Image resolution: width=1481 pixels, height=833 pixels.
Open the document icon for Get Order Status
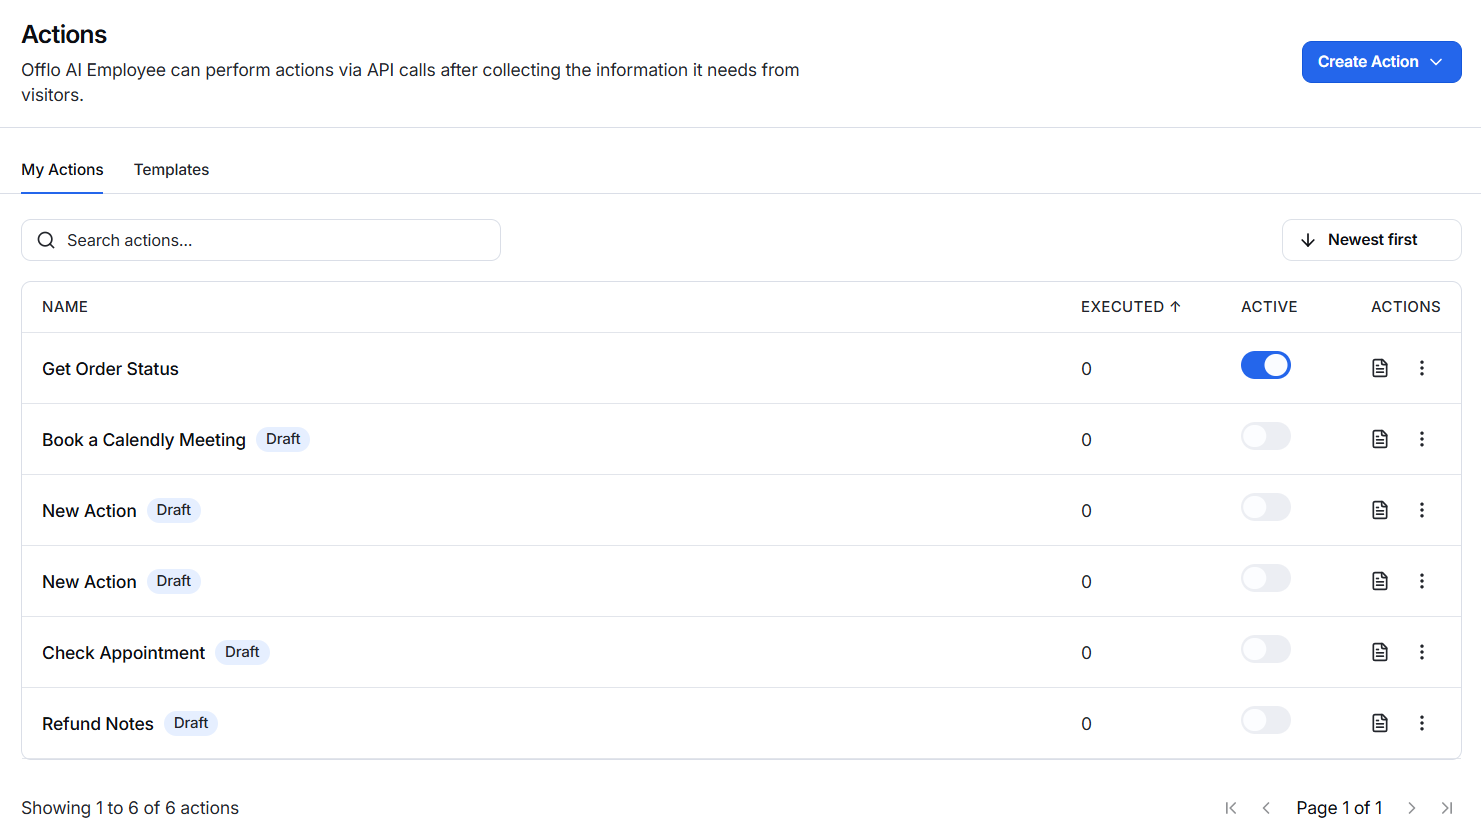(x=1380, y=368)
